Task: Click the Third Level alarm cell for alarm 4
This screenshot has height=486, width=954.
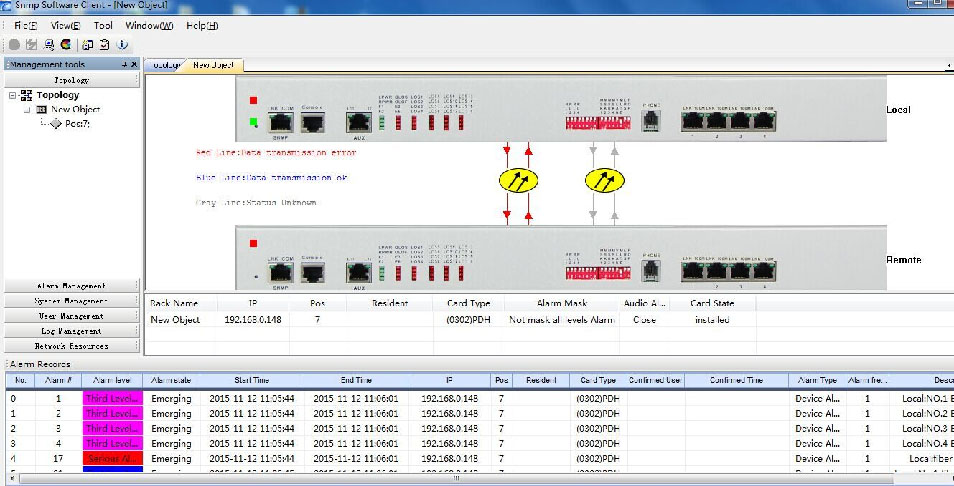Action: click(113, 443)
